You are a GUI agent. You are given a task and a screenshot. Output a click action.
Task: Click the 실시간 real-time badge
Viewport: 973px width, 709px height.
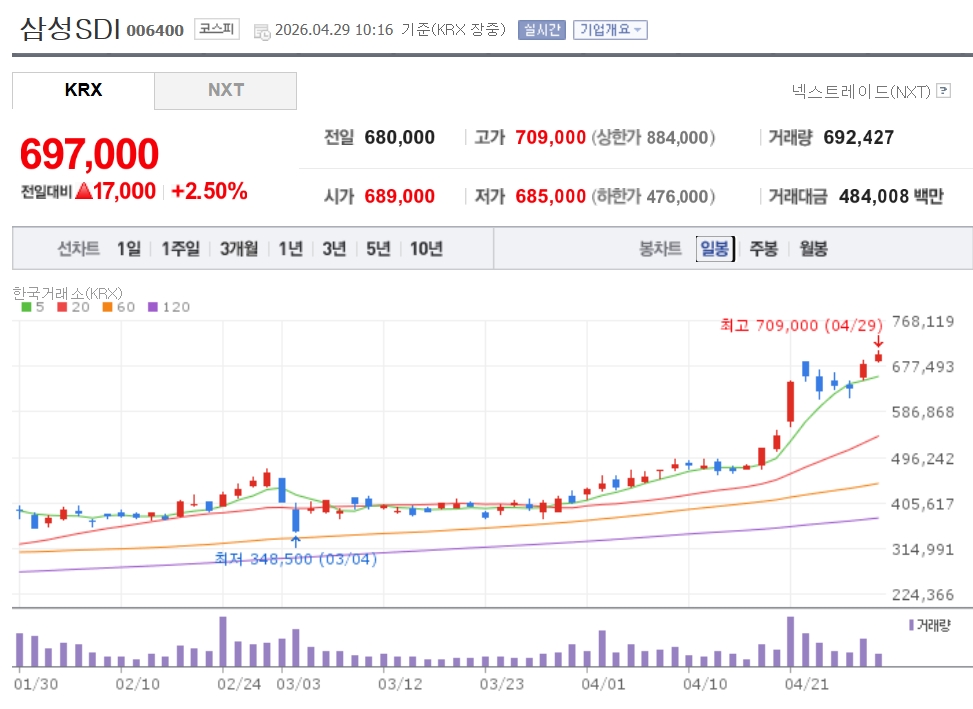pos(541,30)
